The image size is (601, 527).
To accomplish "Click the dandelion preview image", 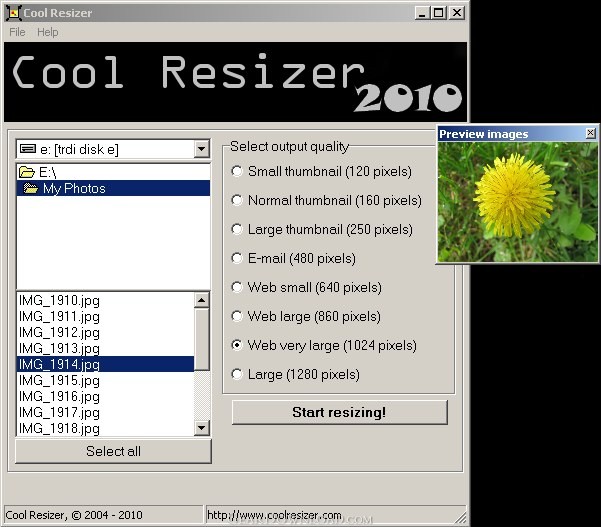I will pyautogui.click(x=518, y=202).
